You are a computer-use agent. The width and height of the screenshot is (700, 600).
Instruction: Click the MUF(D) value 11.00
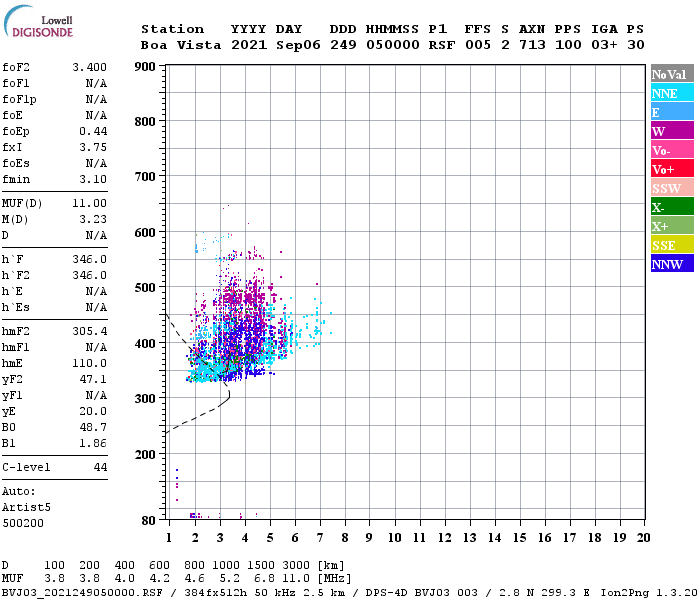(x=89, y=203)
